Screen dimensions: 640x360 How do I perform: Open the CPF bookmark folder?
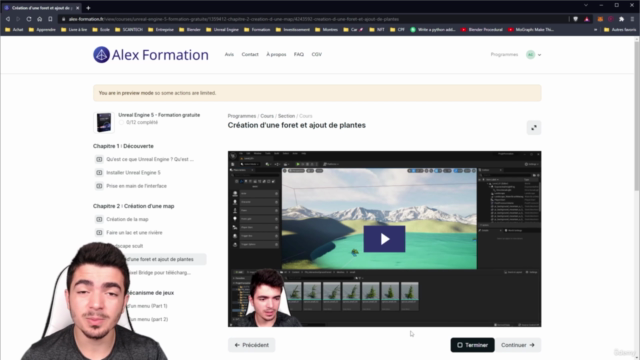(398, 30)
